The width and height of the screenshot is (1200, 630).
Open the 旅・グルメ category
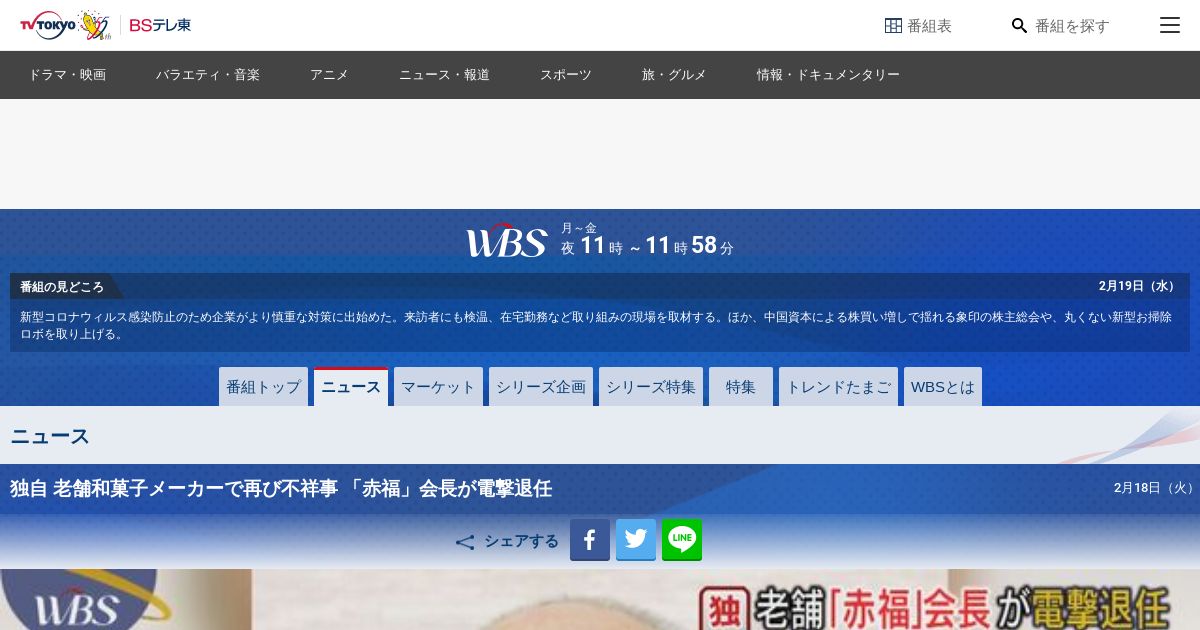coord(674,75)
